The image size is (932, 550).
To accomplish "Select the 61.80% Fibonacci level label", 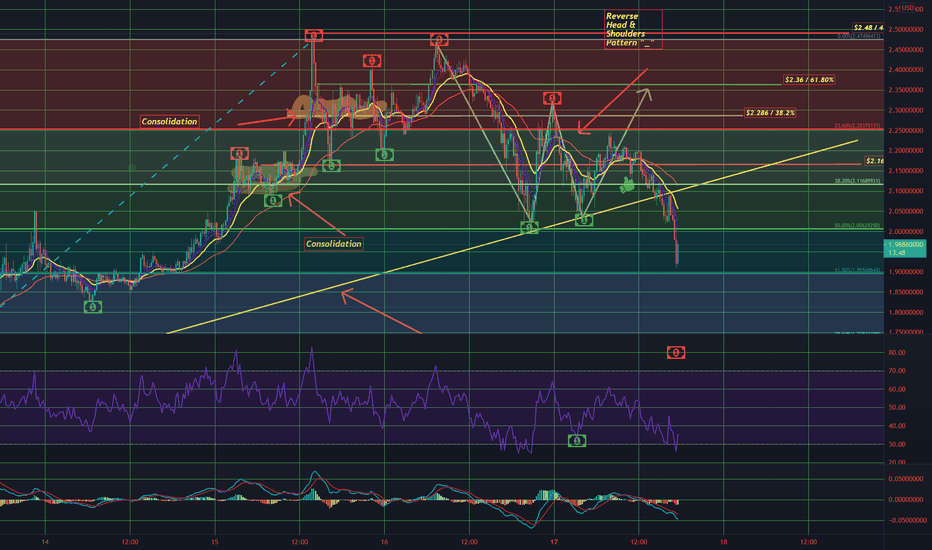I will (x=857, y=271).
